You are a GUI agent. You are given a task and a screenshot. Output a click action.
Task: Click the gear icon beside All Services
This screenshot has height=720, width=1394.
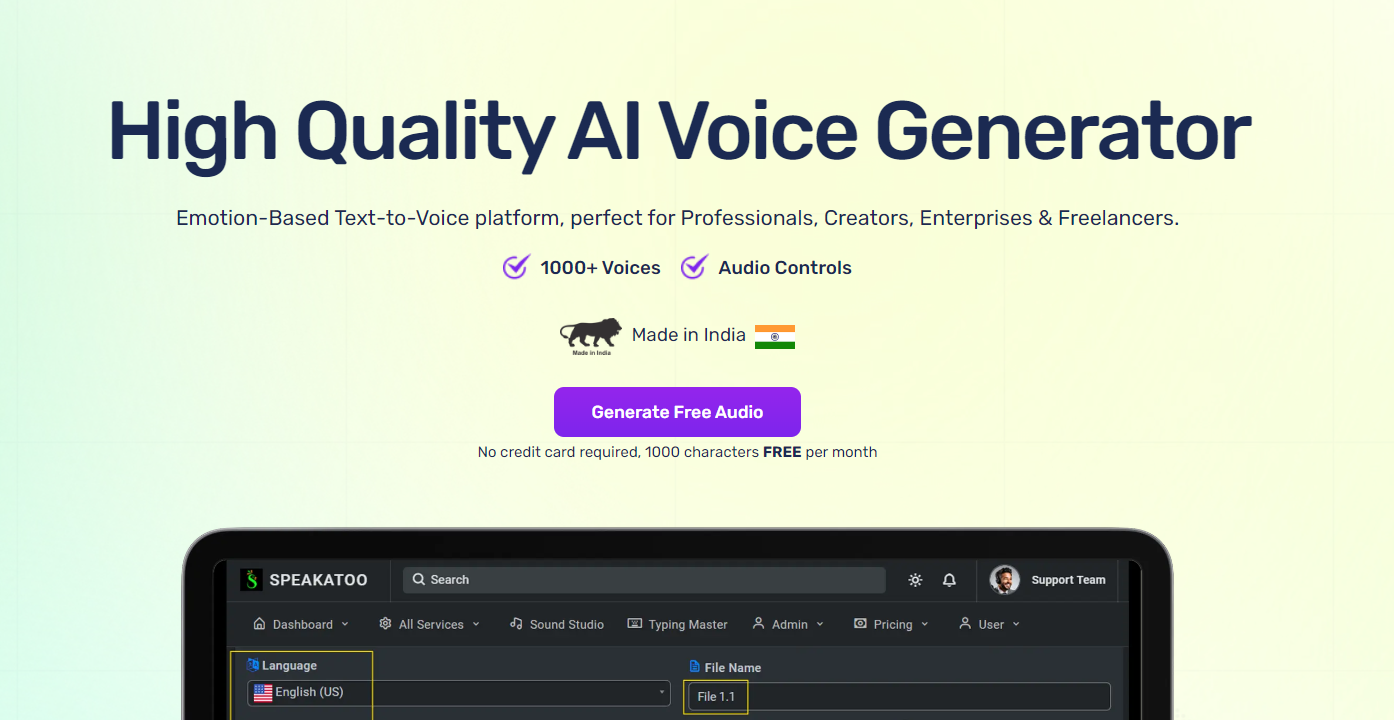click(x=385, y=623)
